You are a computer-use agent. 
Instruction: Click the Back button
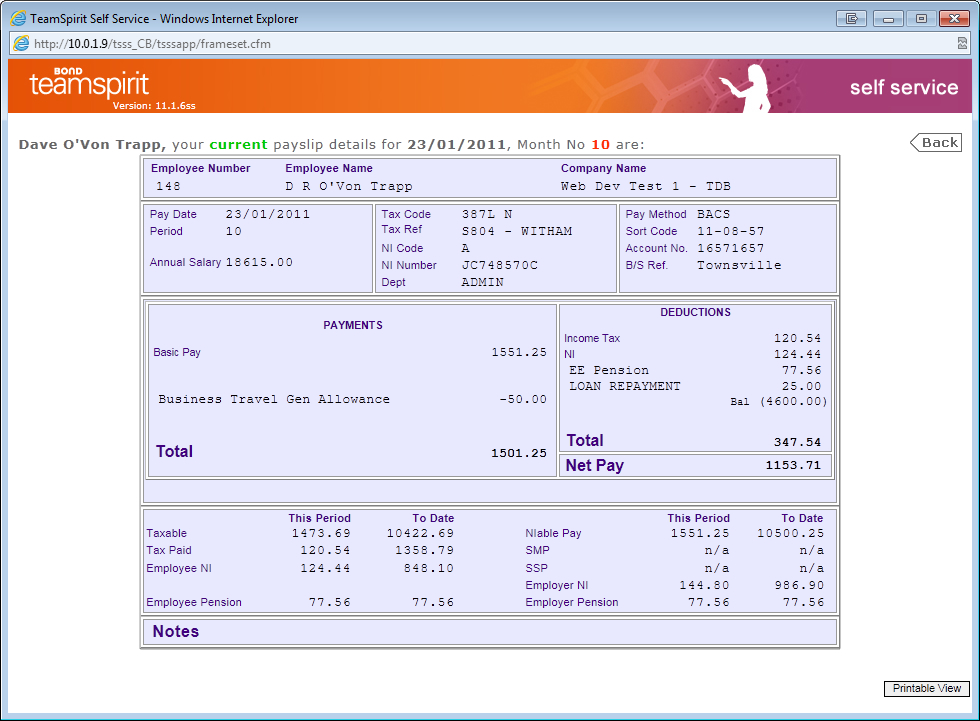pos(936,143)
